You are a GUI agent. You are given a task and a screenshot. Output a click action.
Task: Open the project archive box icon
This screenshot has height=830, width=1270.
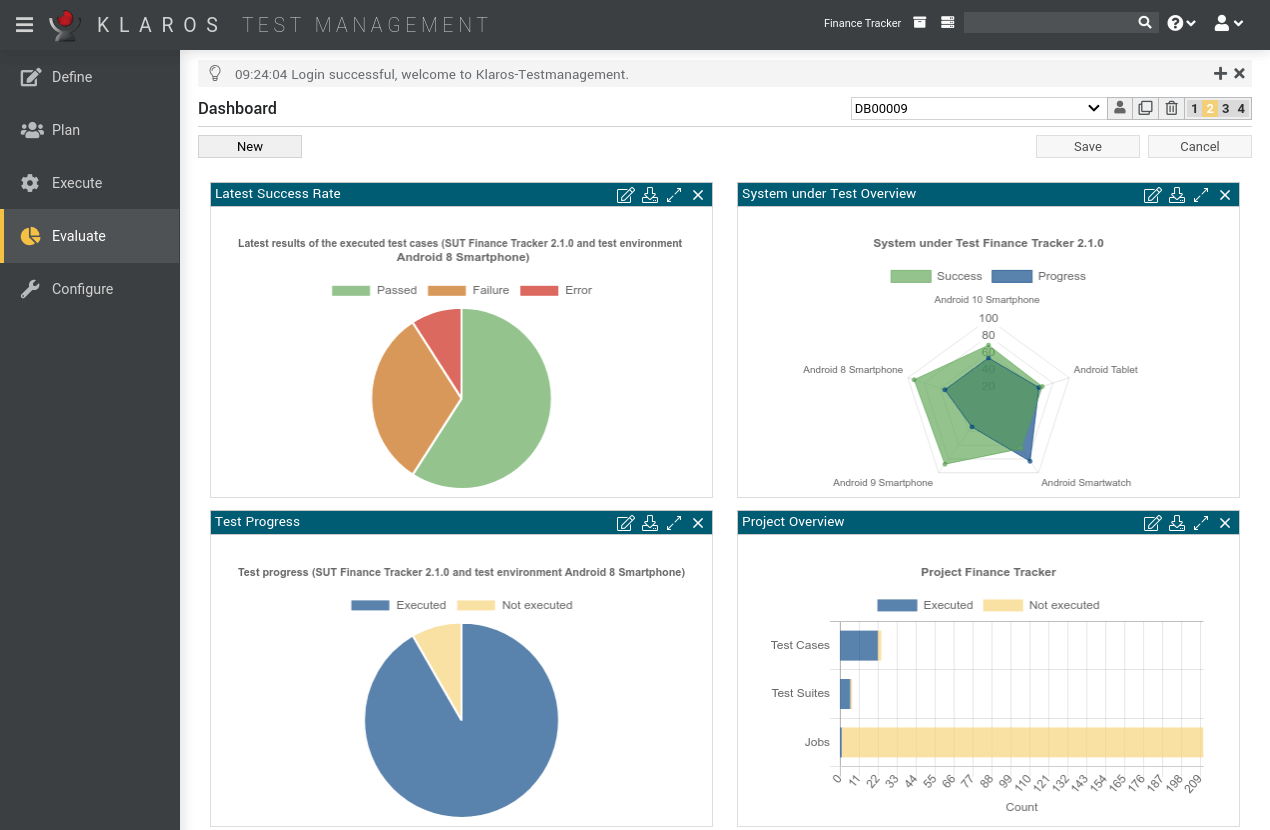pyautogui.click(x=920, y=22)
